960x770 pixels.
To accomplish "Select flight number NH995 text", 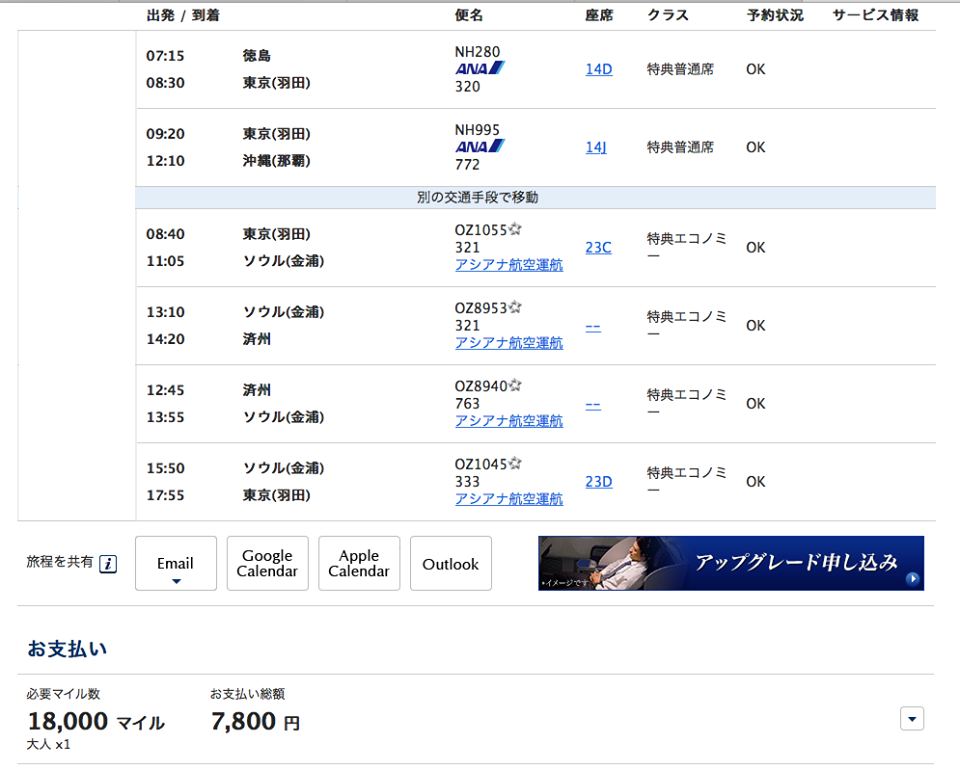I will (477, 130).
